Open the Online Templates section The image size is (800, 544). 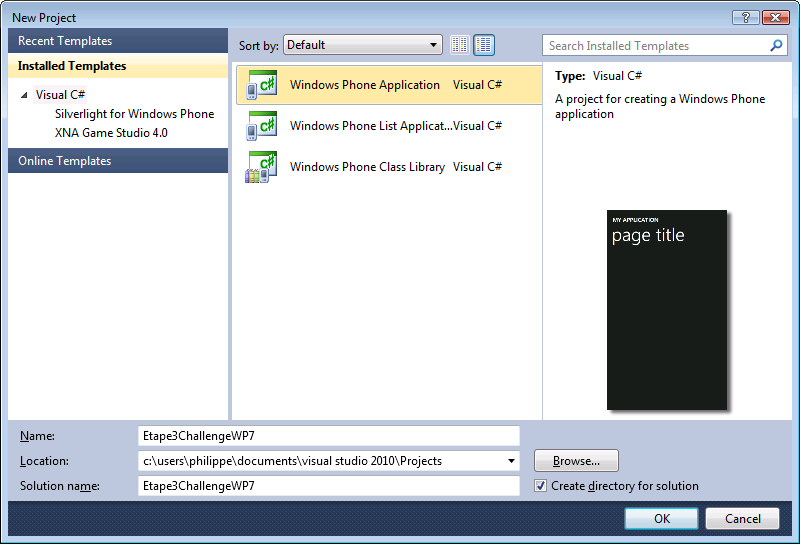point(65,161)
